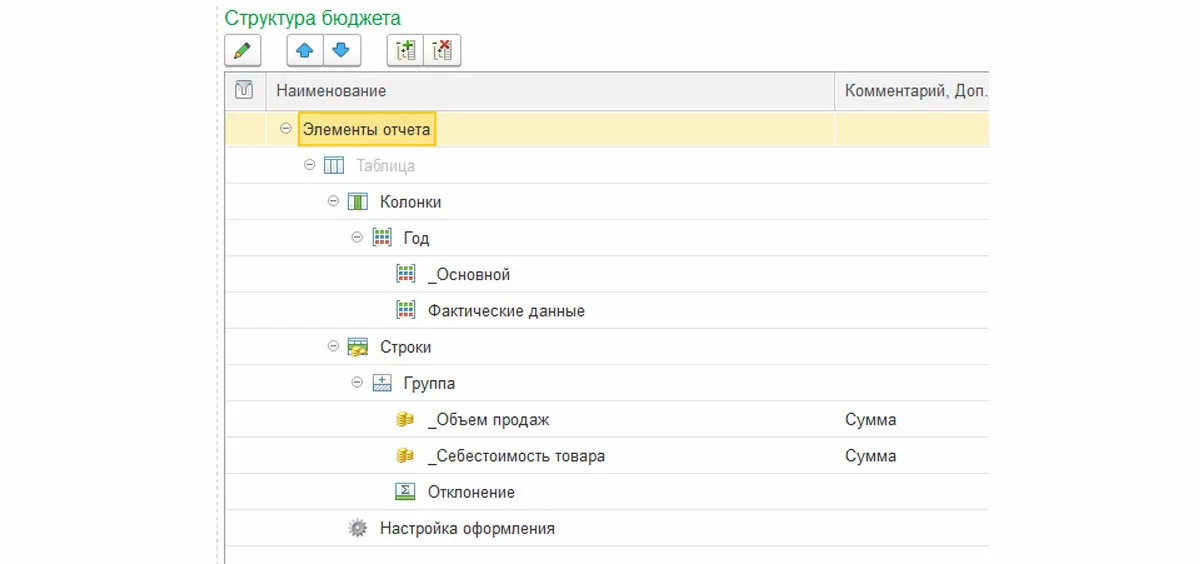Screen dimensions: 1200x564
Task: Click the pencil edit button
Action: (242, 50)
